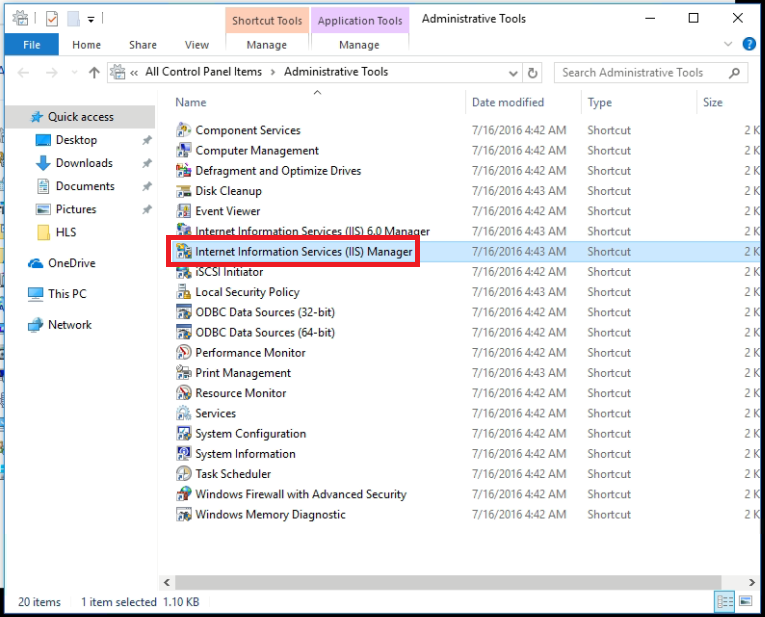Sort by the Size column header
The height and width of the screenshot is (617, 765).
tap(712, 102)
